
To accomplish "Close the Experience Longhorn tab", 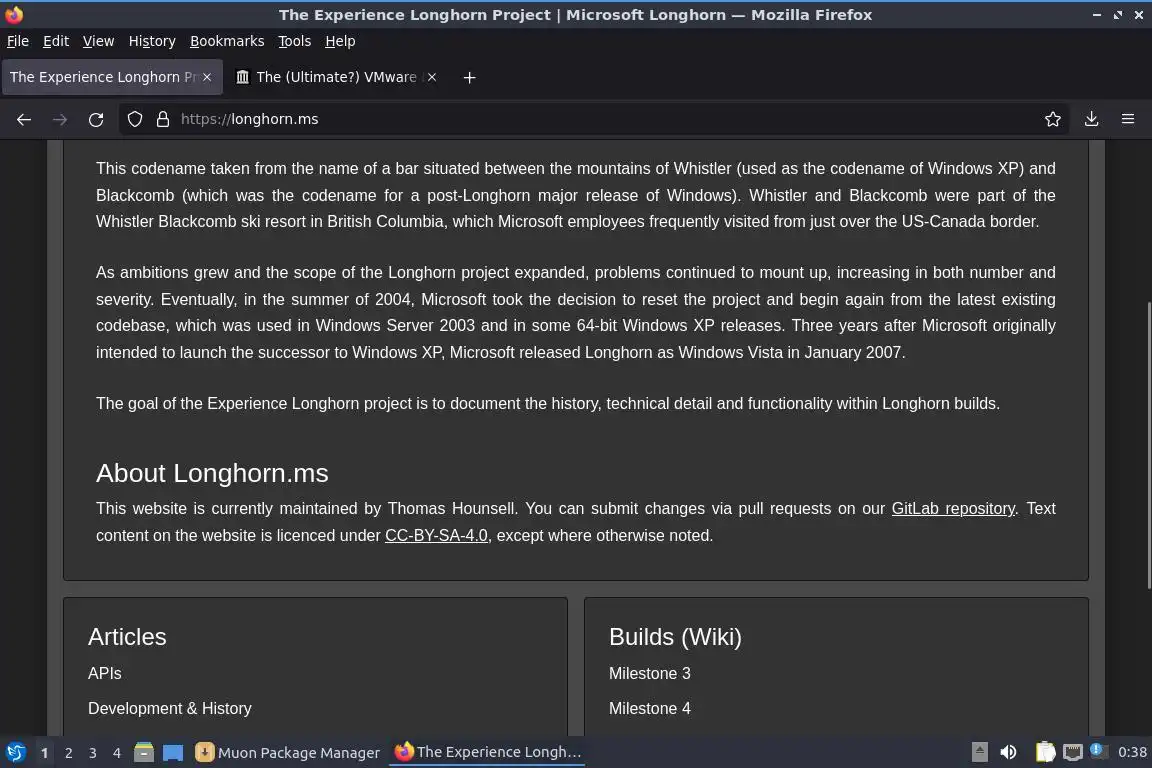I will 207,77.
